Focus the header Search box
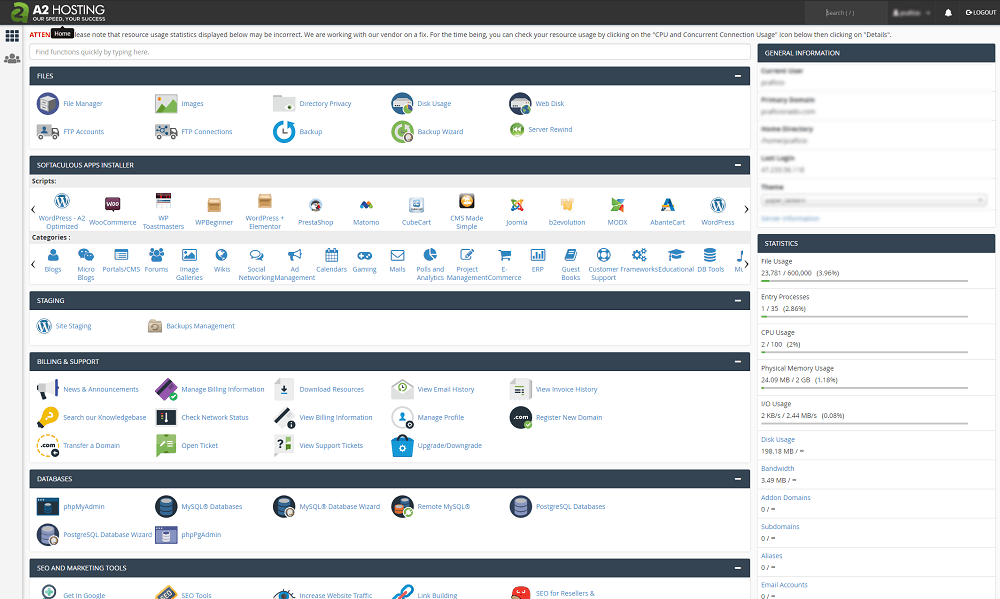 (846, 13)
